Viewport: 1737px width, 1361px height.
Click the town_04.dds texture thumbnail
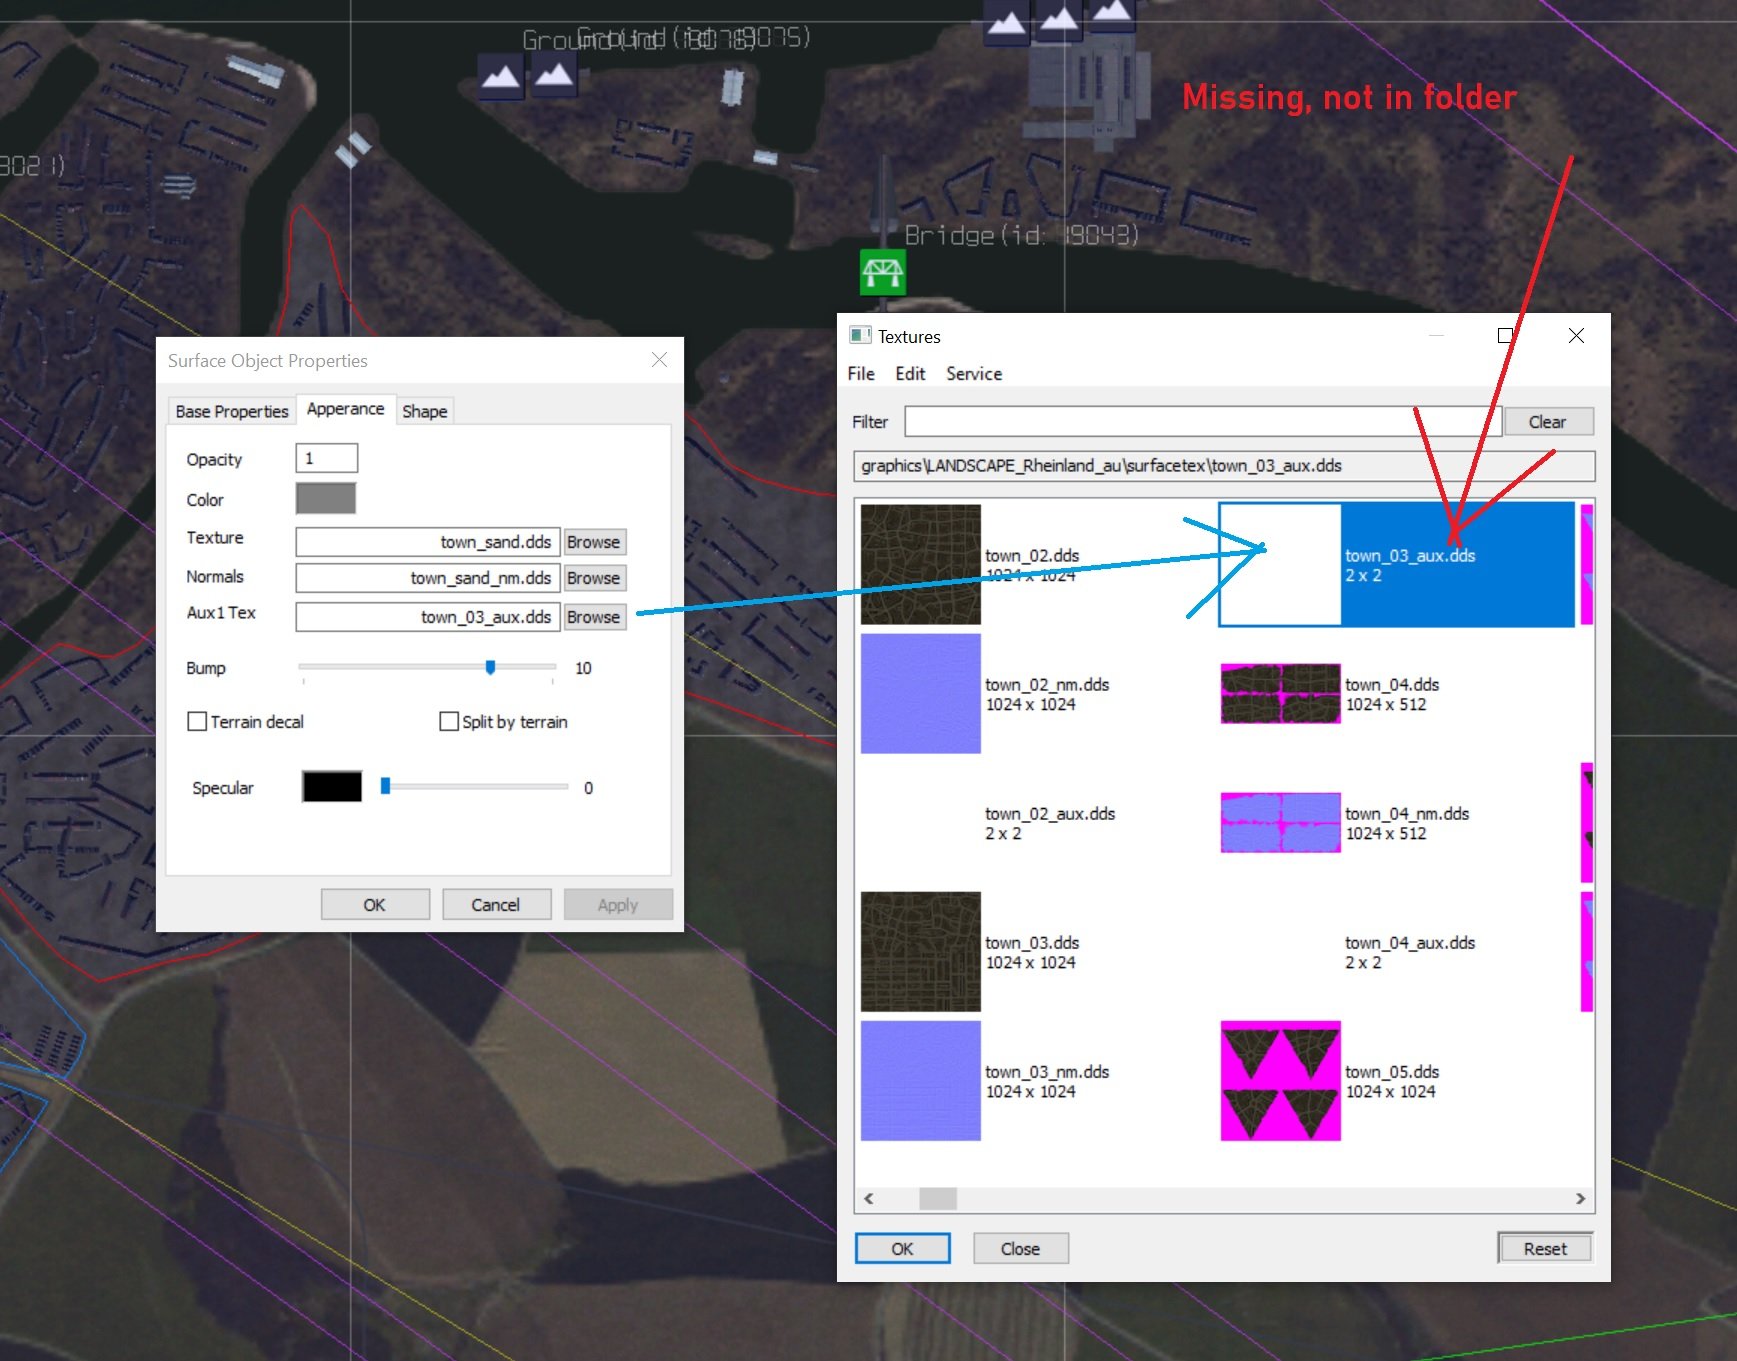pos(1280,693)
